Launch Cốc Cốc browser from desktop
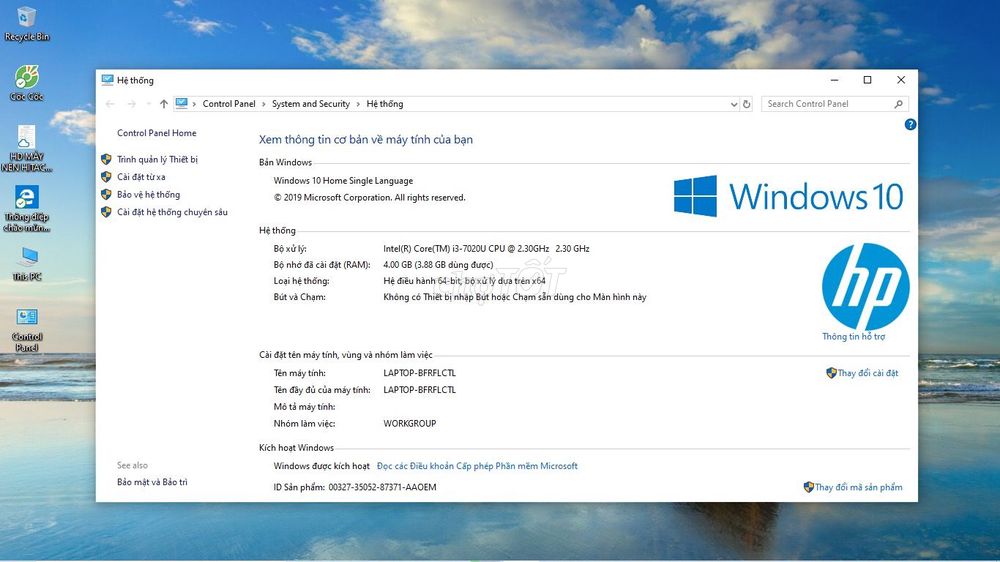This screenshot has width=1000, height=562. [27, 83]
